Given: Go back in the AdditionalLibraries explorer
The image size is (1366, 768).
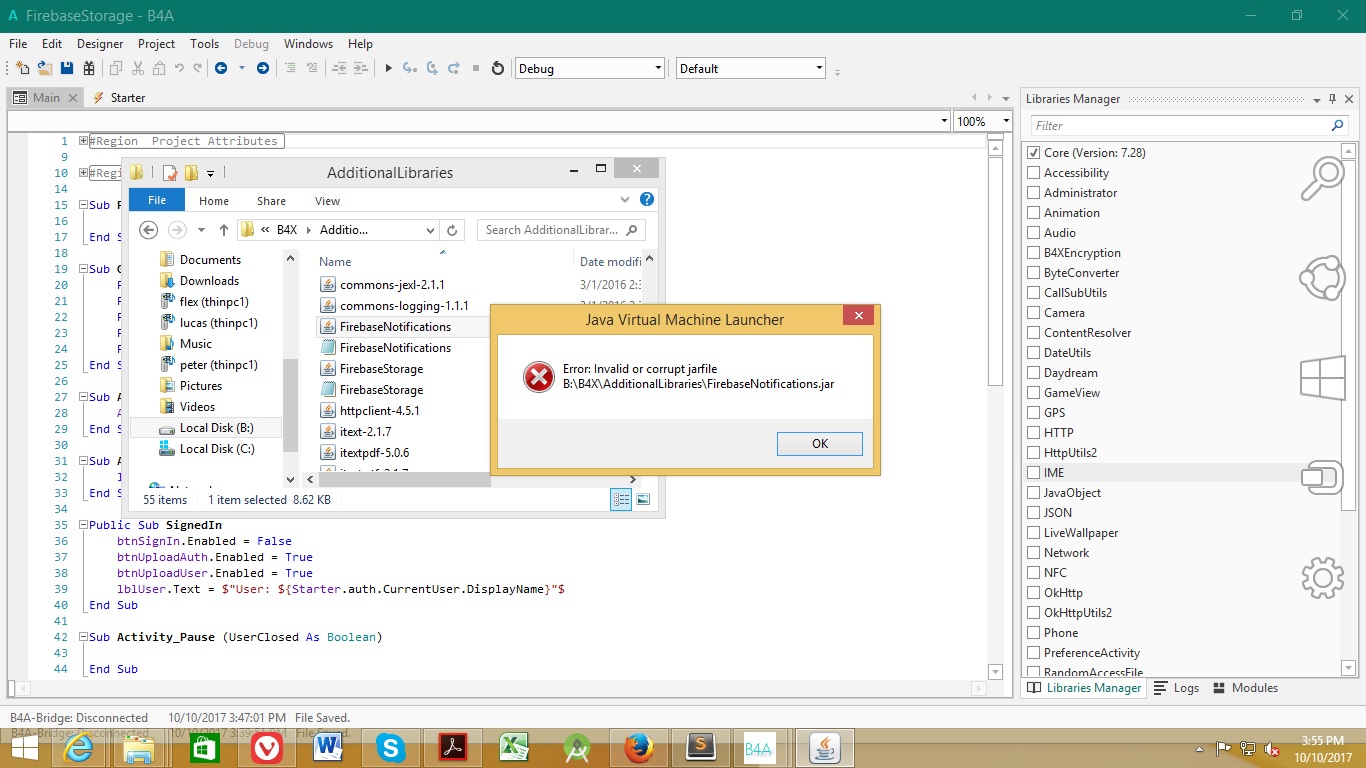Looking at the screenshot, I should [x=148, y=230].
